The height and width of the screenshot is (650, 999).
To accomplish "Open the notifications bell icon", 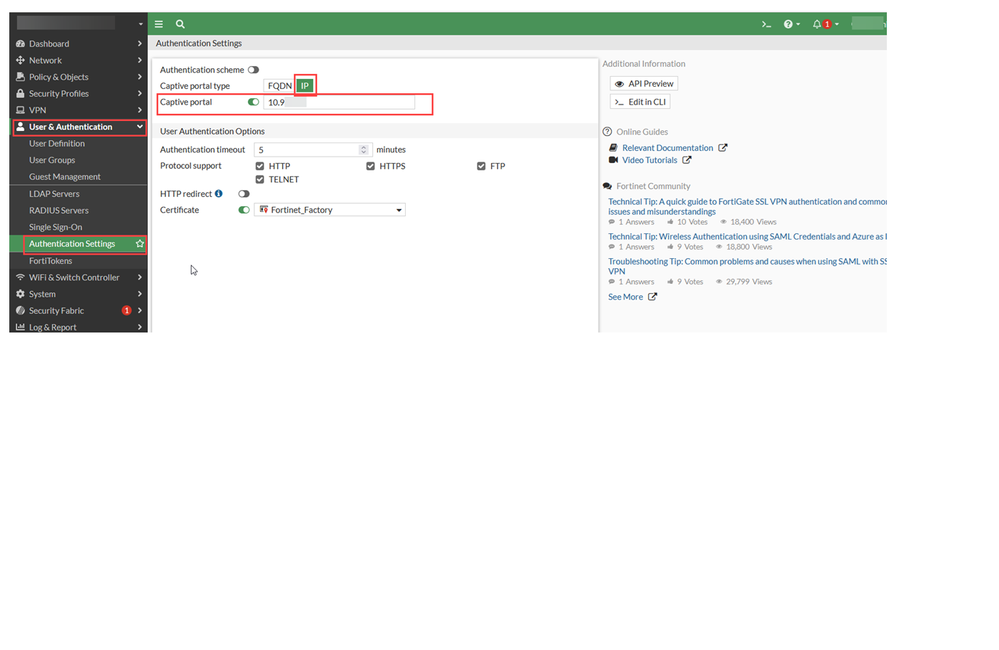I will pos(817,24).
